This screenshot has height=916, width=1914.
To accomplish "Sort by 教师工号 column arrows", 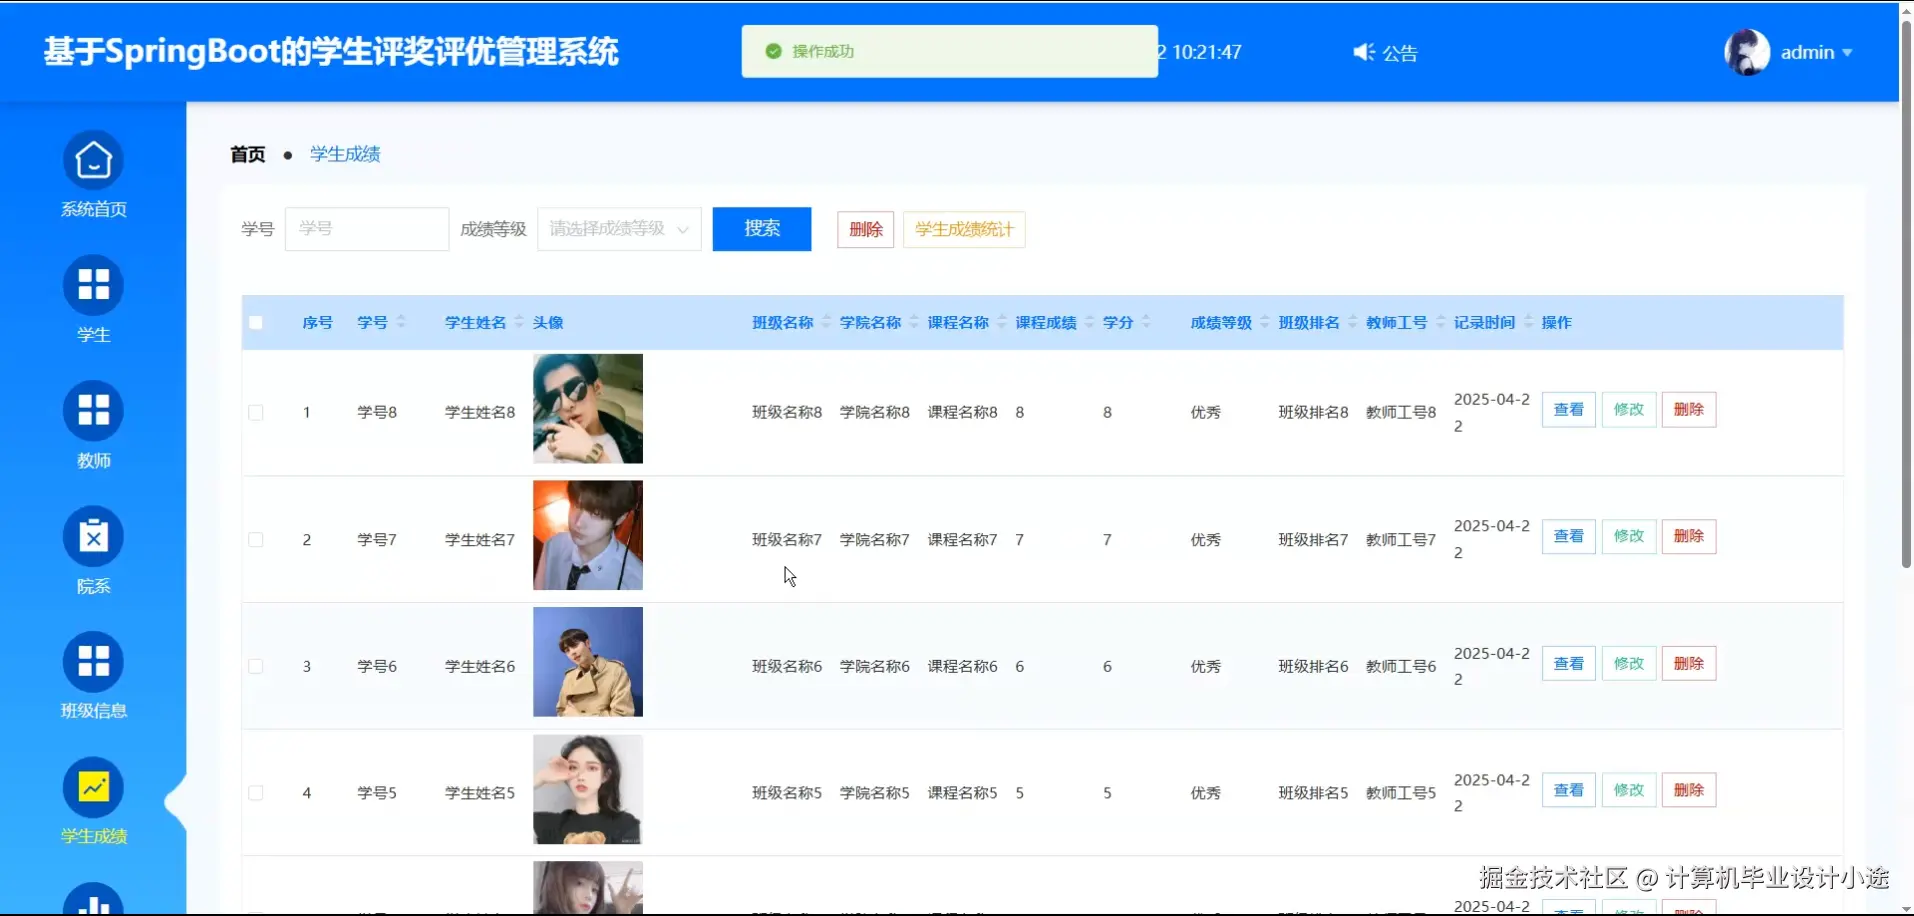I will [x=1440, y=322].
